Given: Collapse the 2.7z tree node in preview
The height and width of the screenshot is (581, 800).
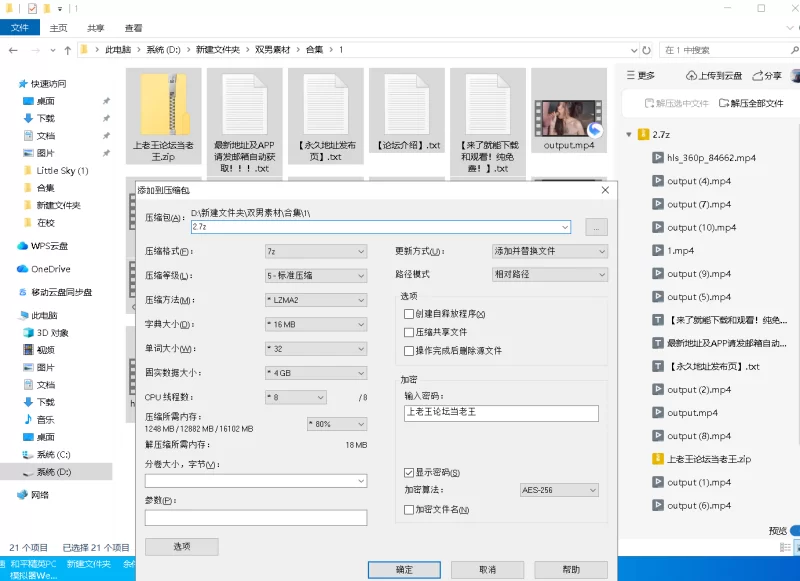Looking at the screenshot, I should tap(628, 134).
